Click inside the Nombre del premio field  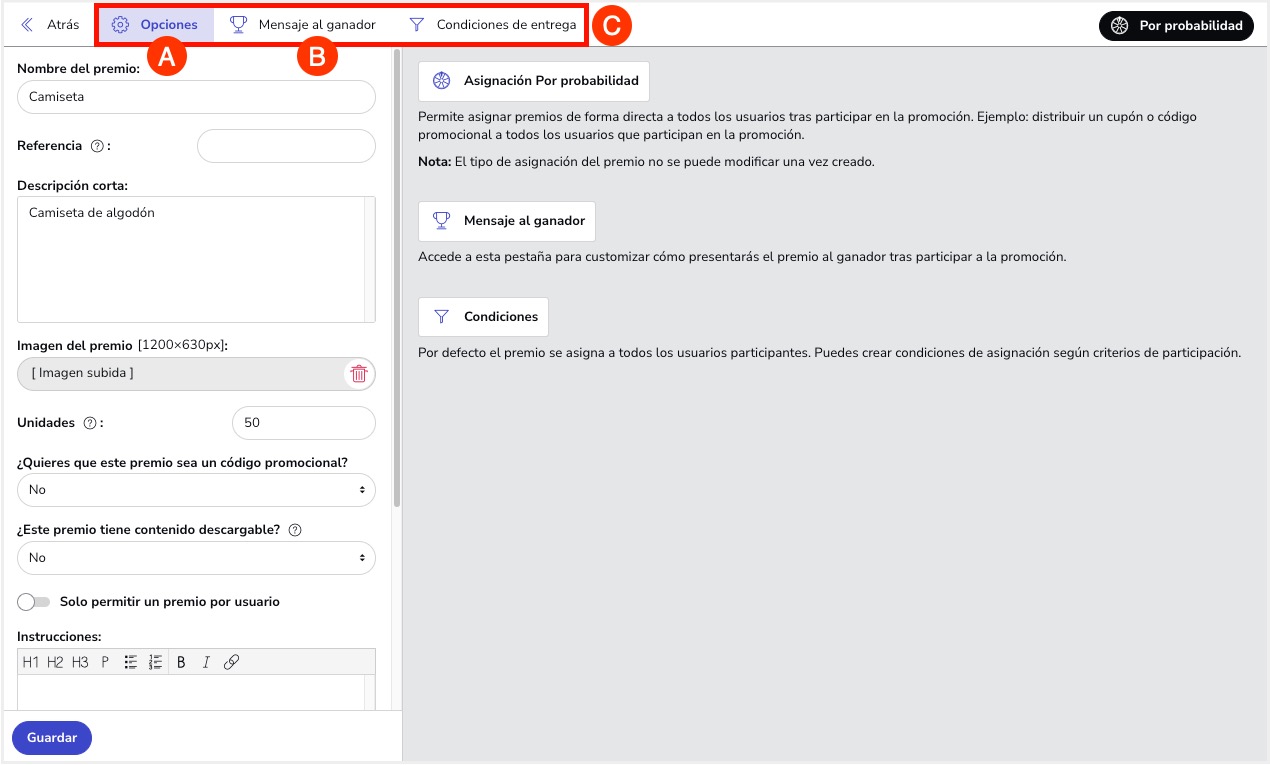[x=196, y=97]
